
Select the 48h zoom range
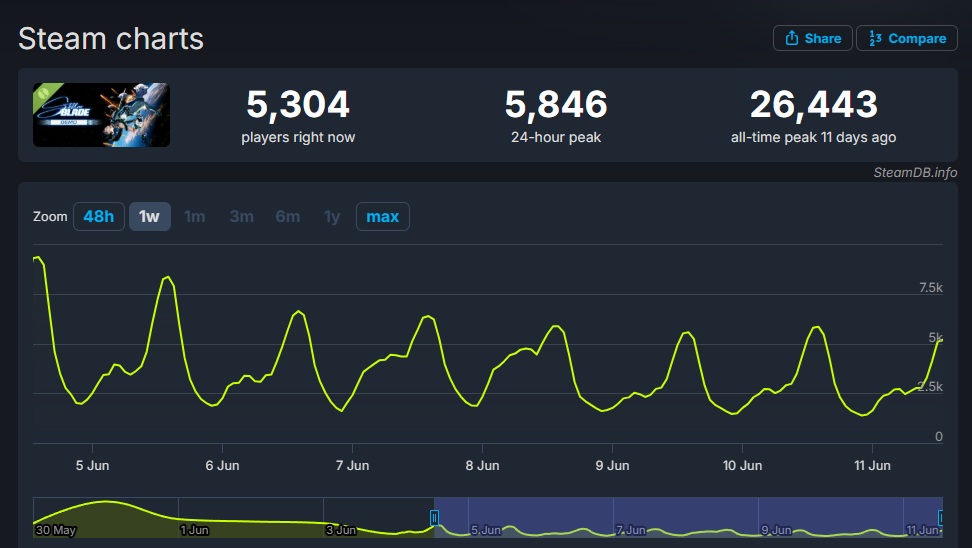pyautogui.click(x=99, y=216)
